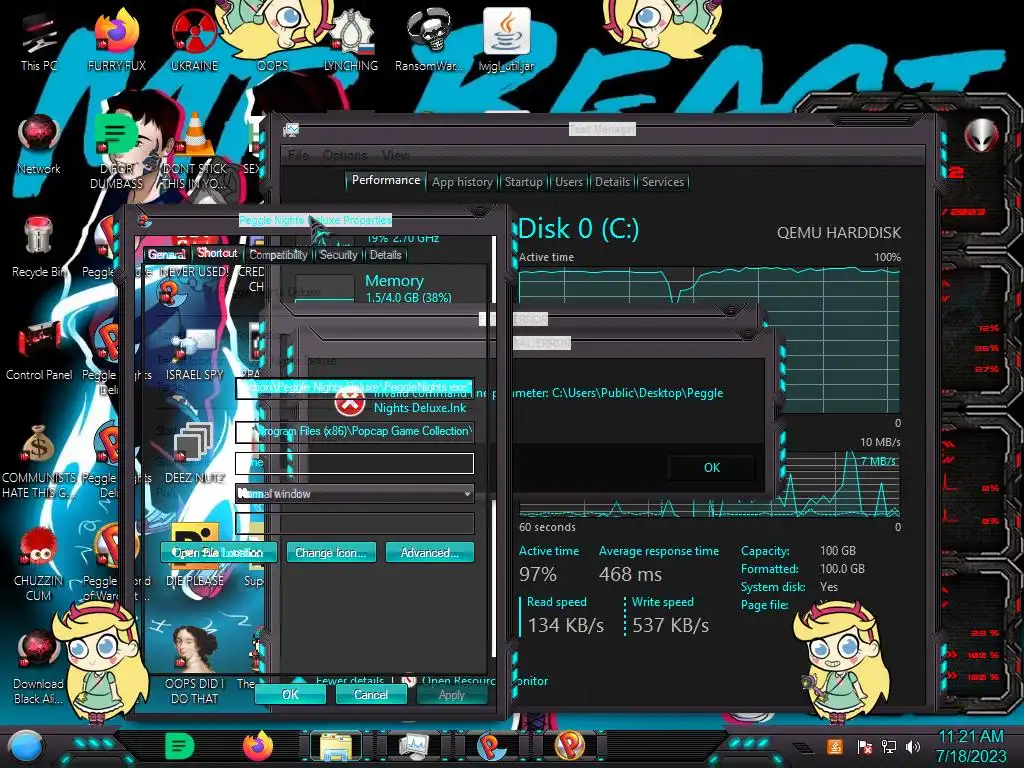This screenshot has height=768, width=1024.
Task: Open the Compatibility tab in Properties
Action: (x=278, y=255)
